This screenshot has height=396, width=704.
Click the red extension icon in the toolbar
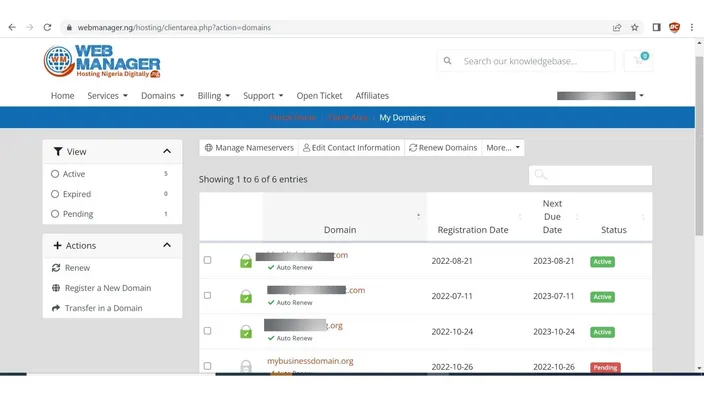point(674,27)
